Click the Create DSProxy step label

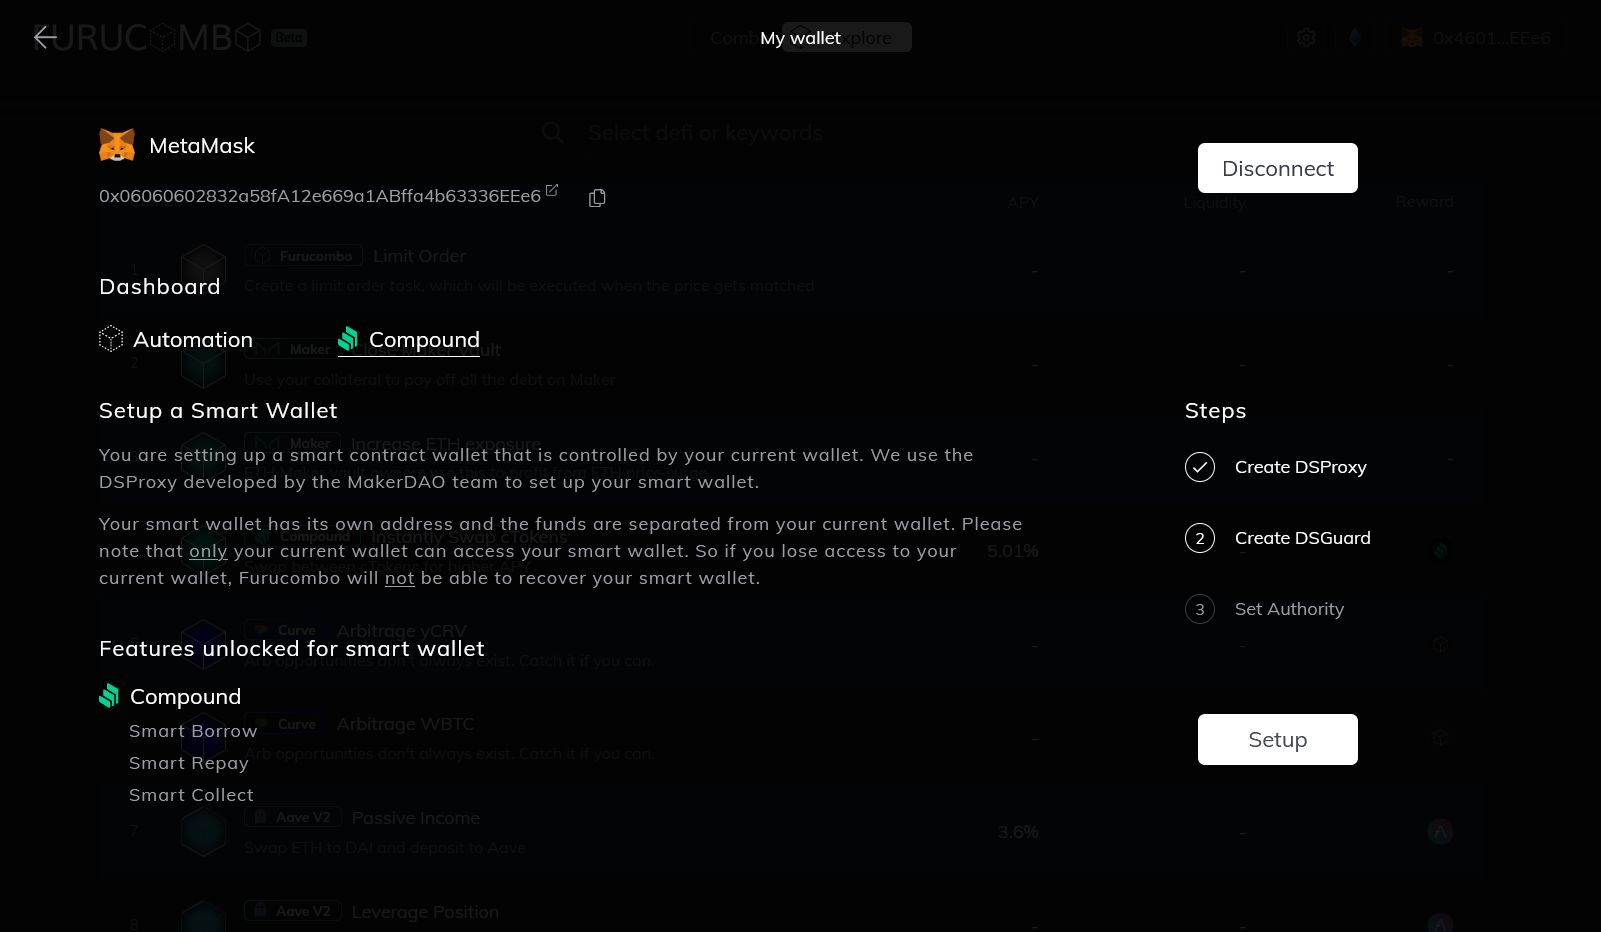click(x=1301, y=467)
